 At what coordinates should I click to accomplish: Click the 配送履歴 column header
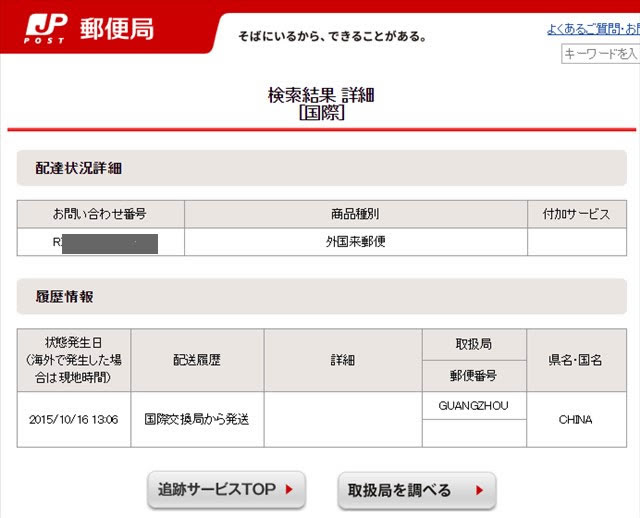point(197,360)
